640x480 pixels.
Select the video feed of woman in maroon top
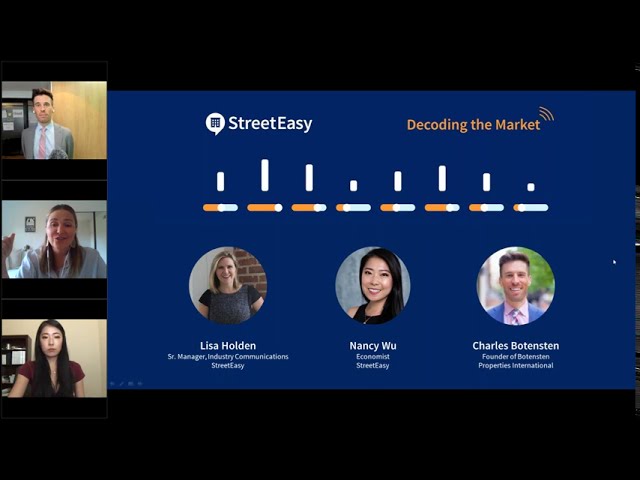tap(54, 358)
